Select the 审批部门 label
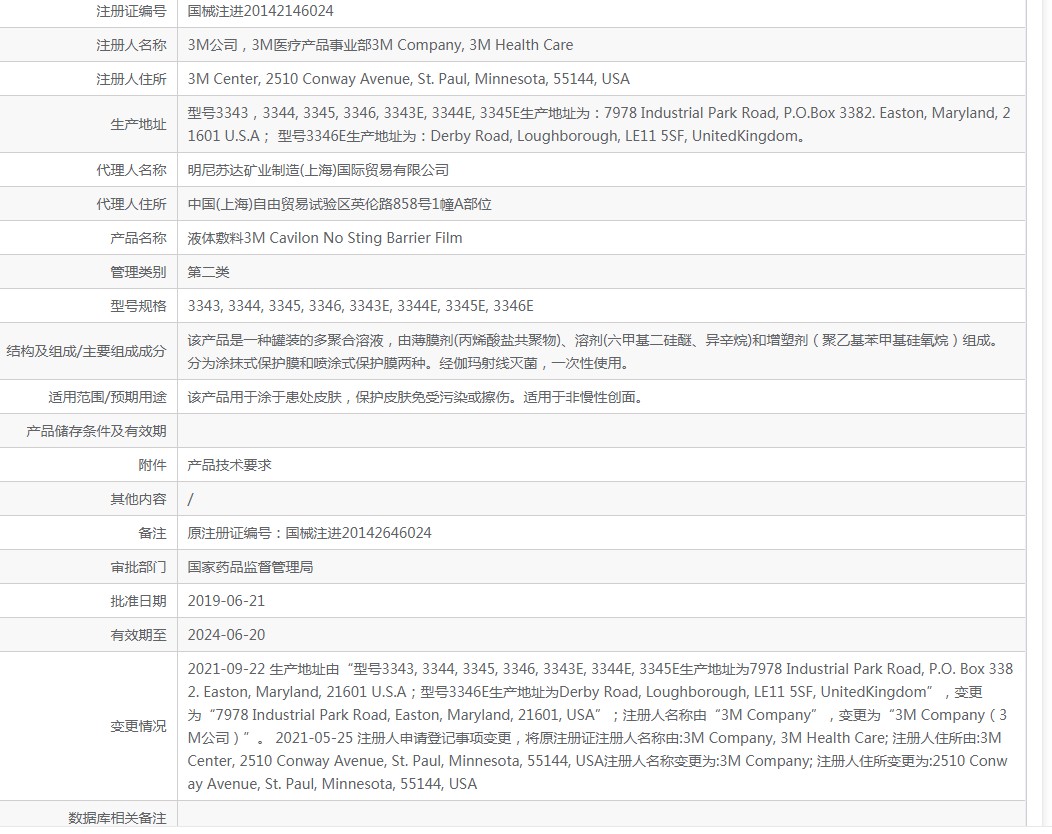This screenshot has height=834, width=1052. coord(138,568)
